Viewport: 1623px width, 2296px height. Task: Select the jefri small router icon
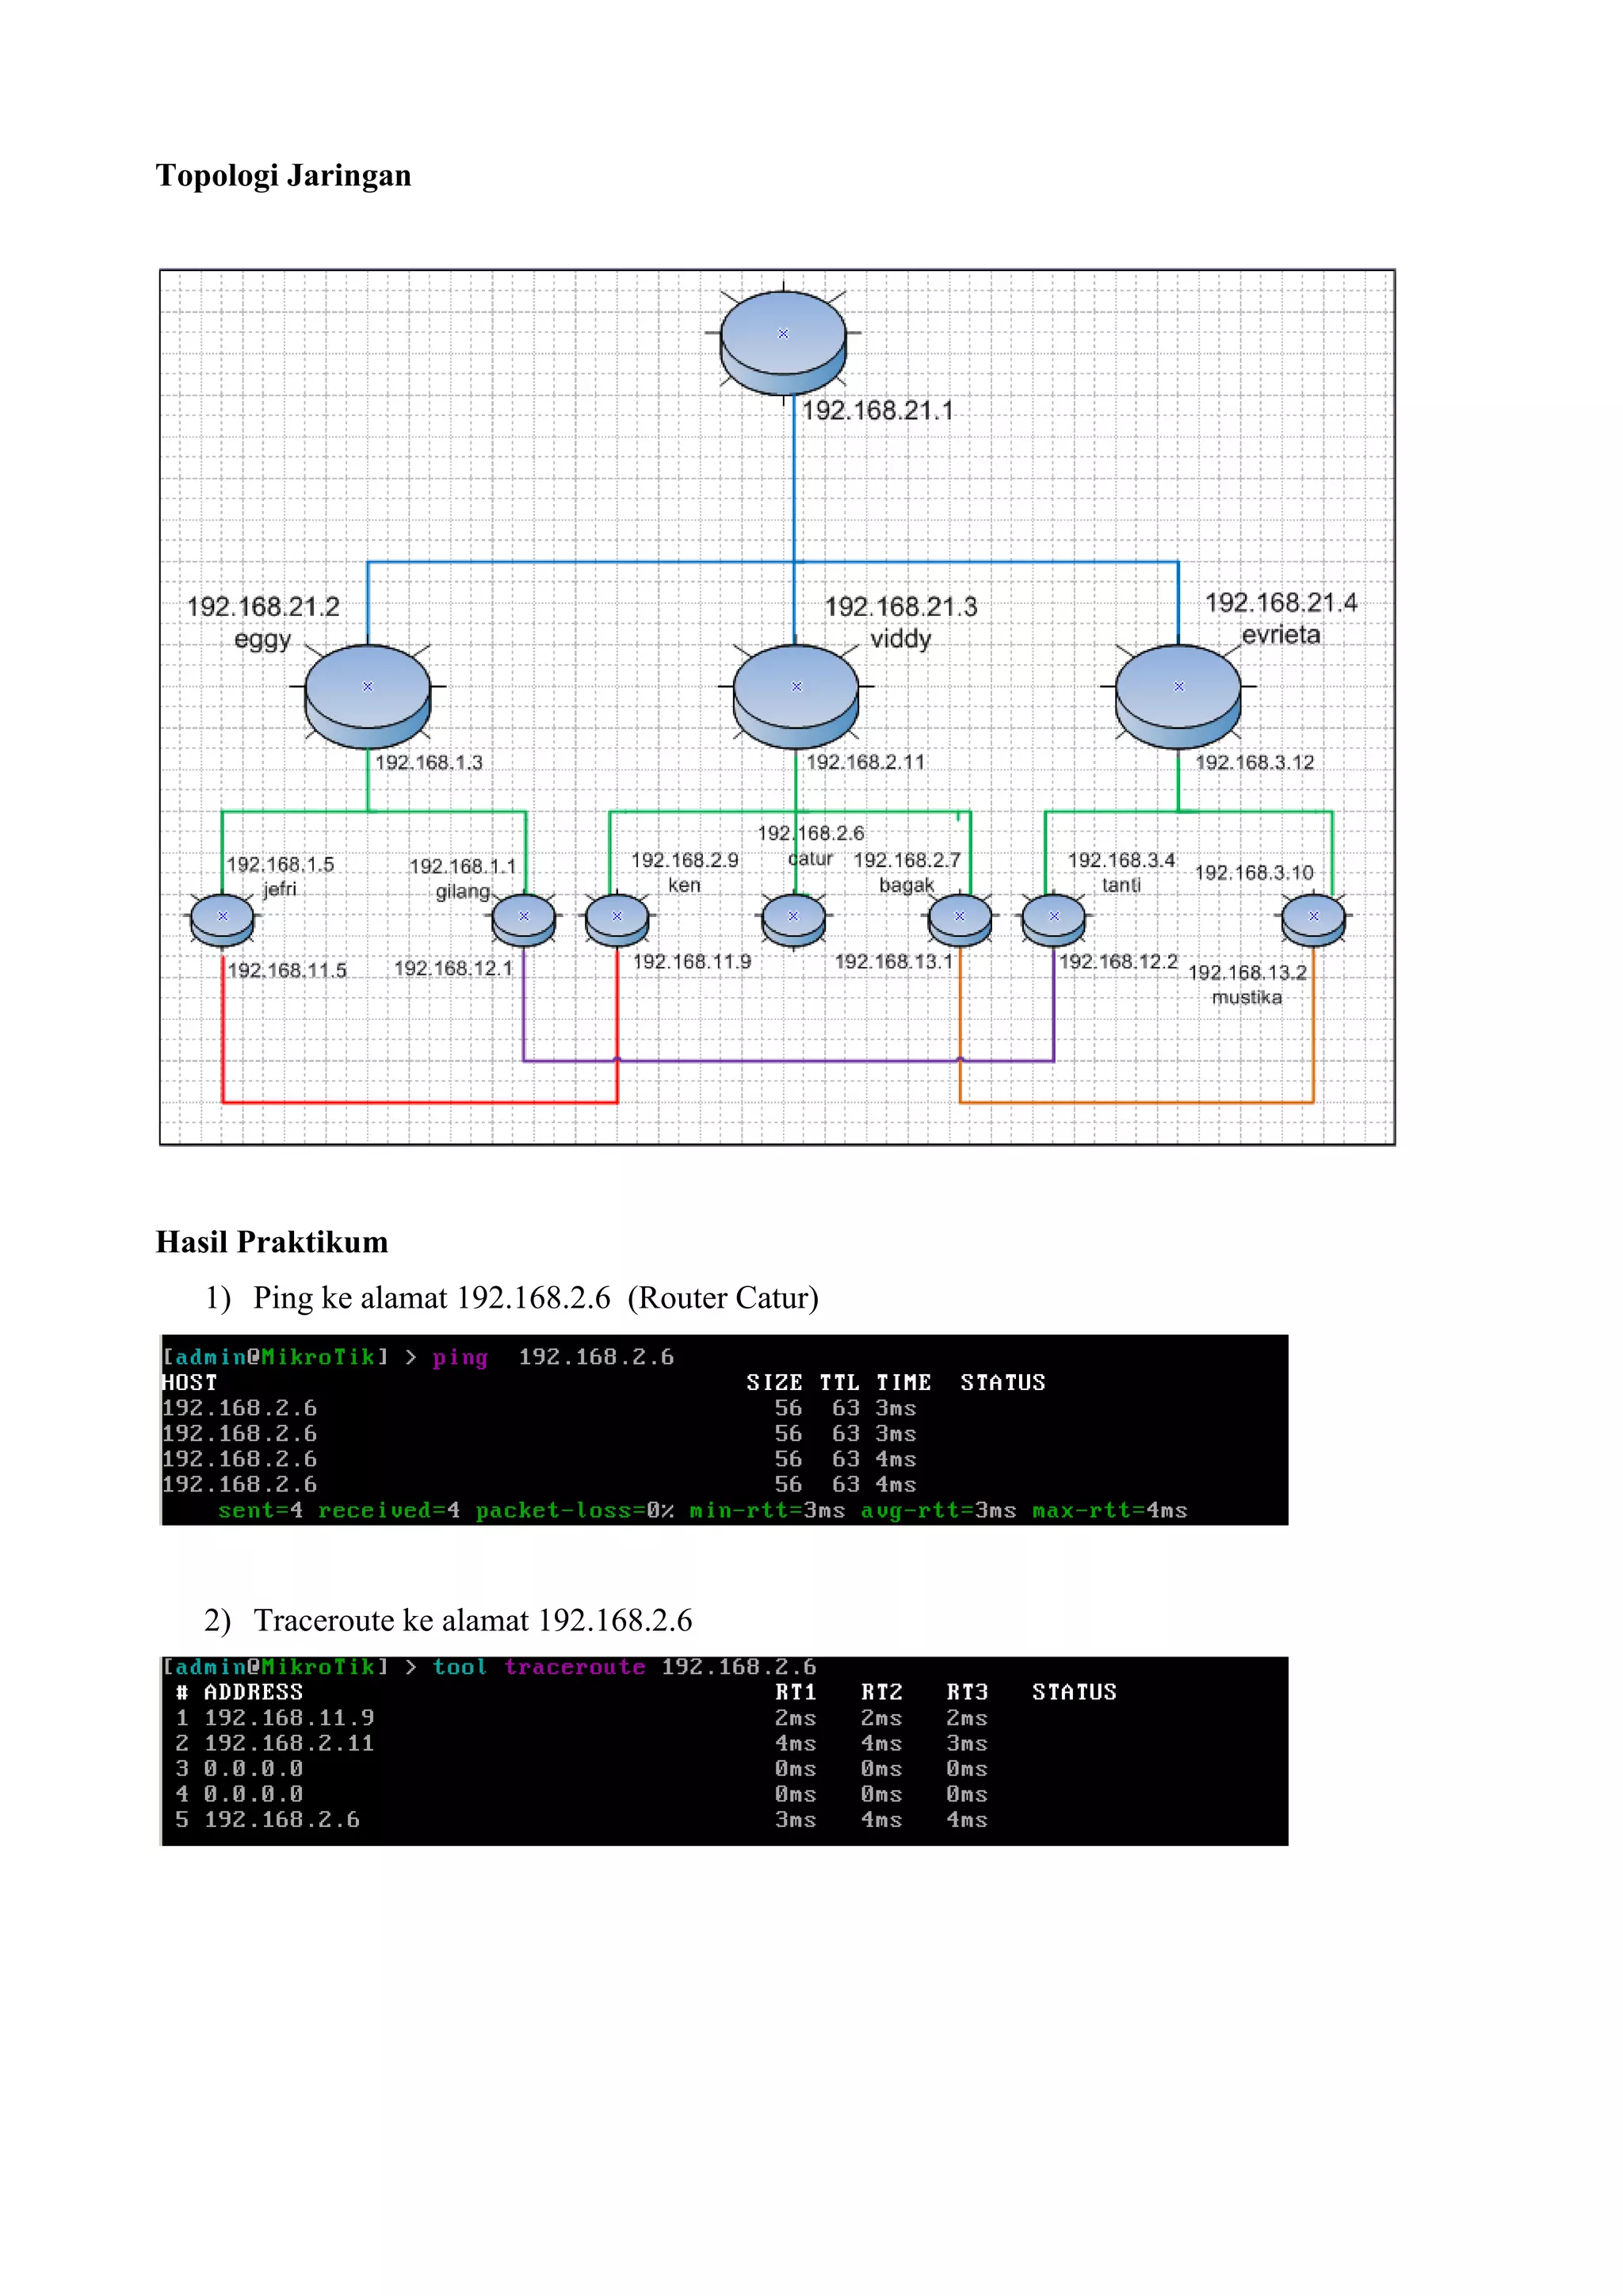coord(222,919)
